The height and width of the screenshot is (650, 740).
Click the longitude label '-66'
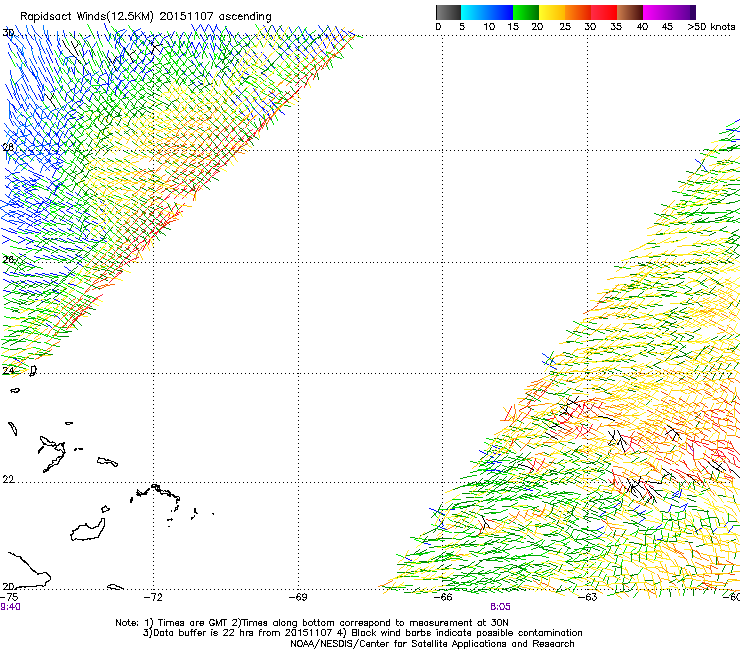(443, 597)
